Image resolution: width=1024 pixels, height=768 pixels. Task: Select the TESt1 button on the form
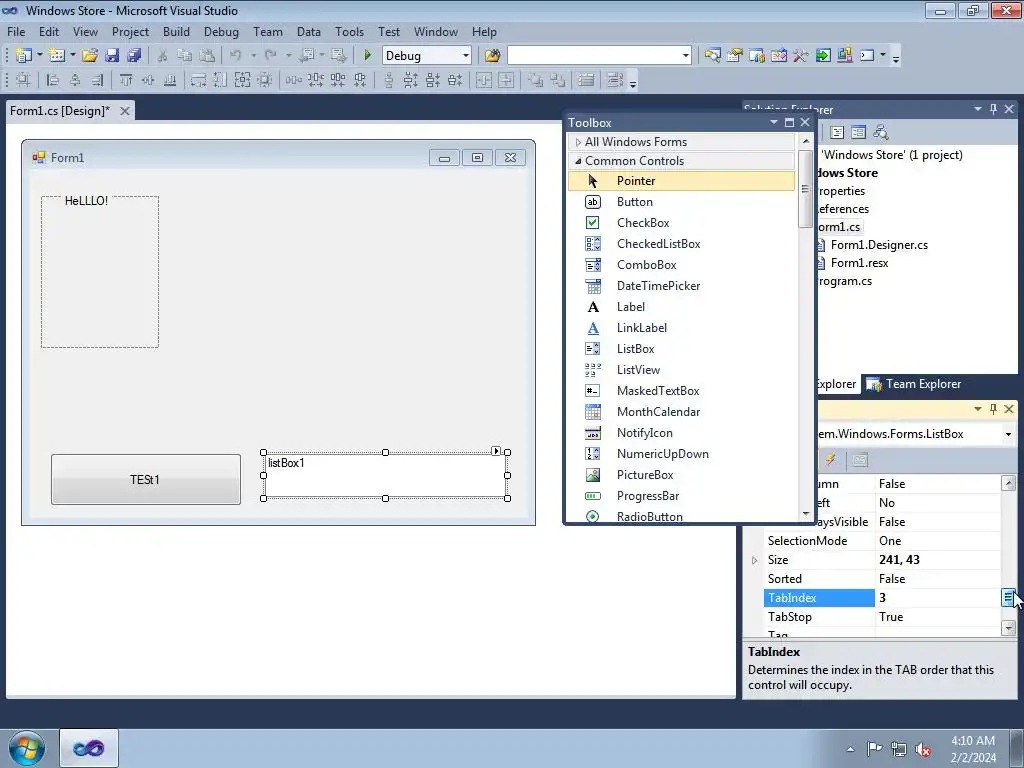click(146, 479)
